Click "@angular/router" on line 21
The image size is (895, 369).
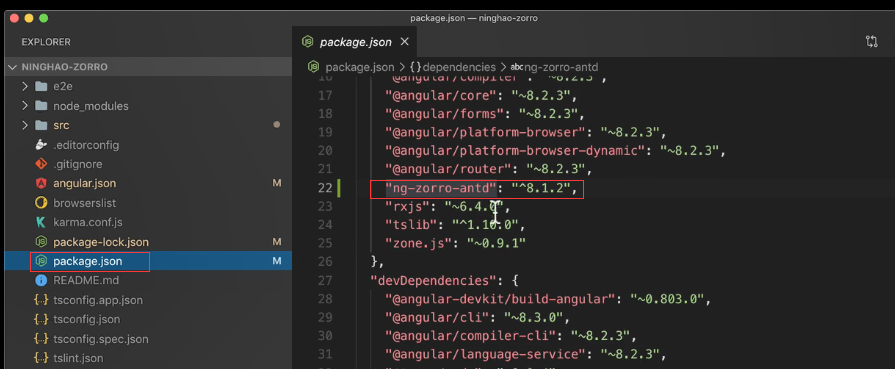click(448, 169)
